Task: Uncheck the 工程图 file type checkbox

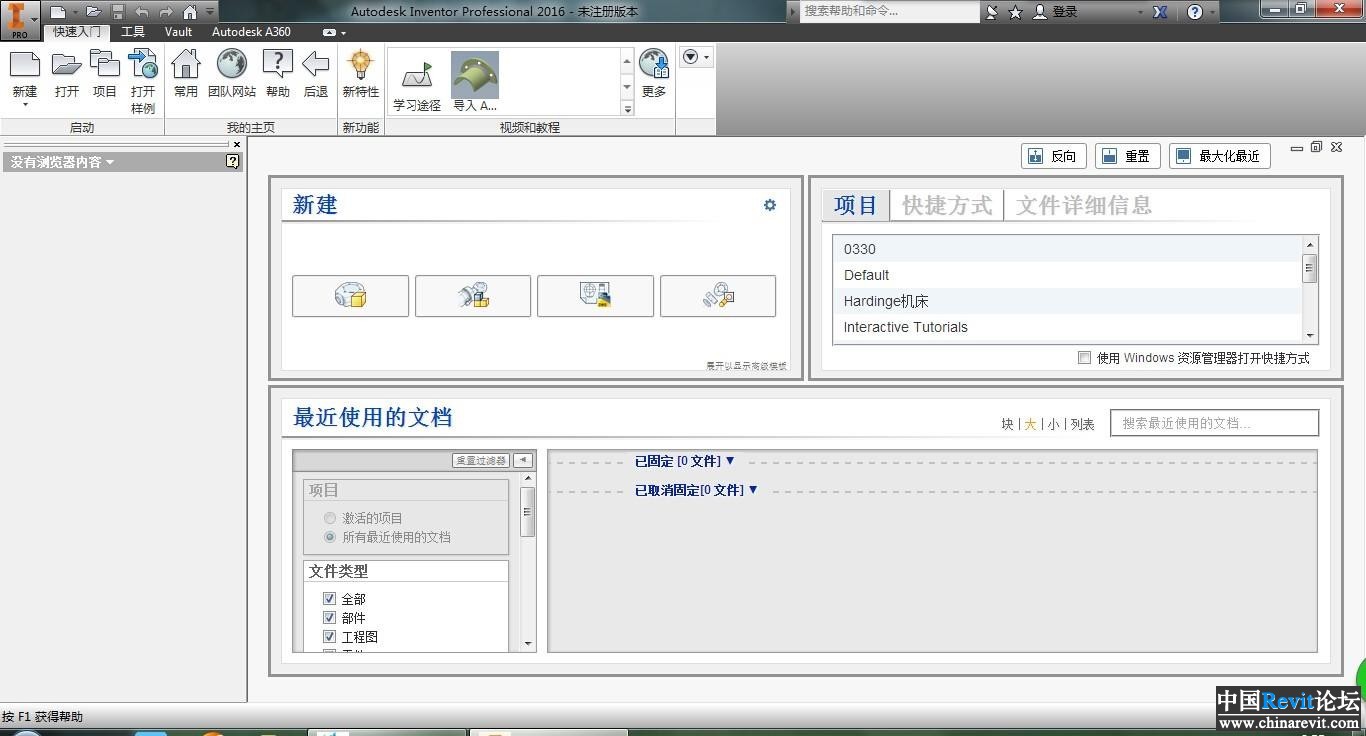Action: [329, 637]
